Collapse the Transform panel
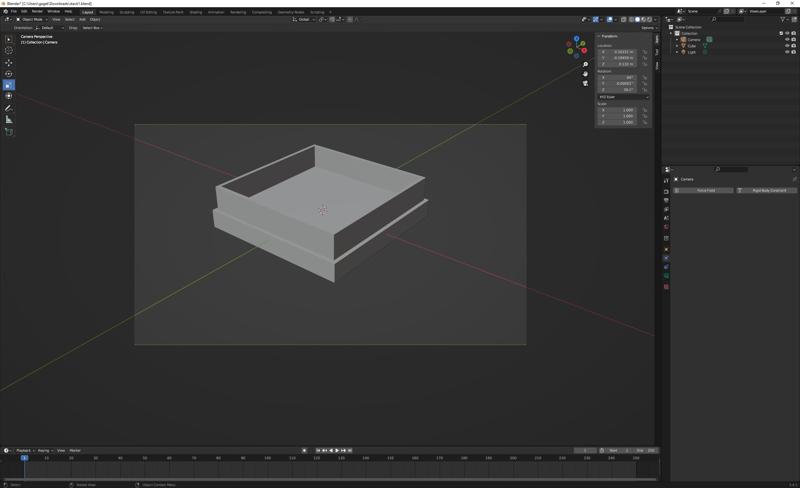800x488 pixels. coord(609,36)
